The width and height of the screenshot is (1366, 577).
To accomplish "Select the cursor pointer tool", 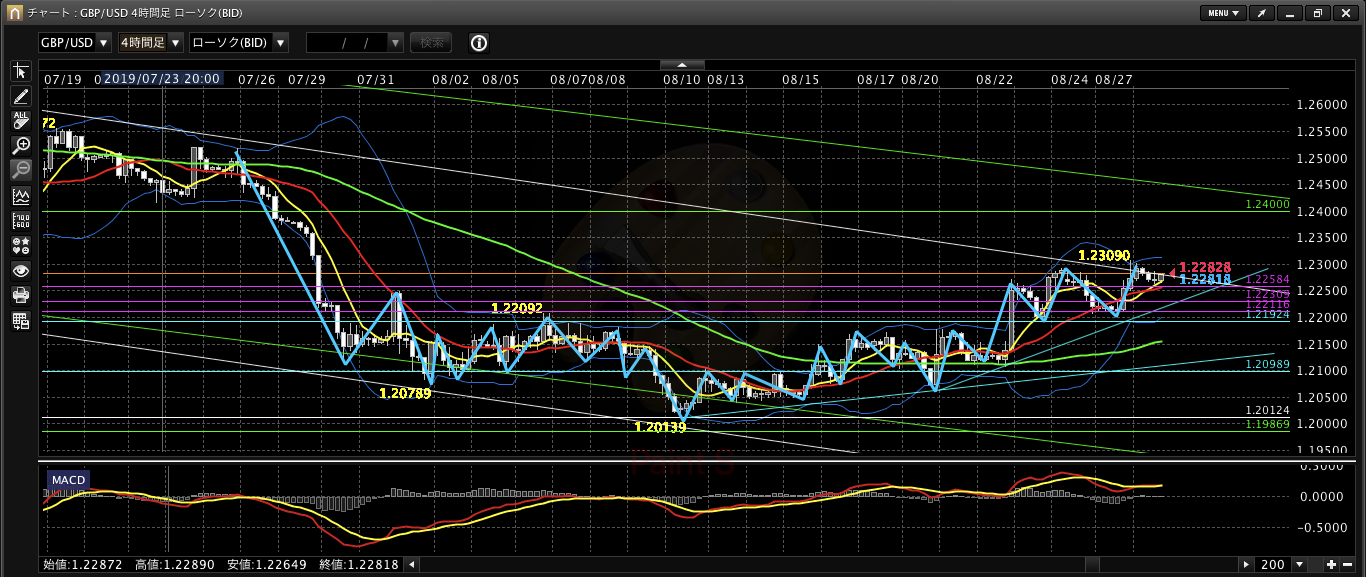I will click(x=21, y=71).
